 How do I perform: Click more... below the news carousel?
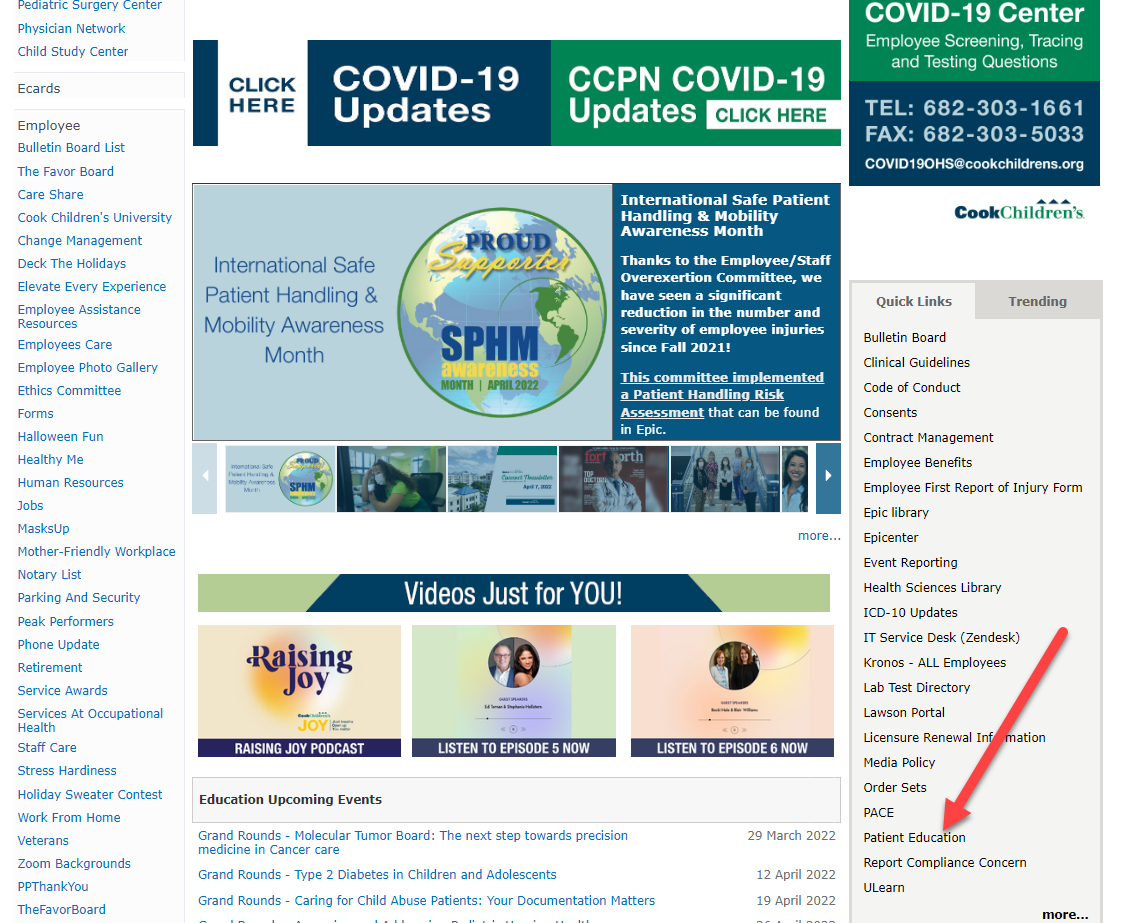tap(819, 535)
